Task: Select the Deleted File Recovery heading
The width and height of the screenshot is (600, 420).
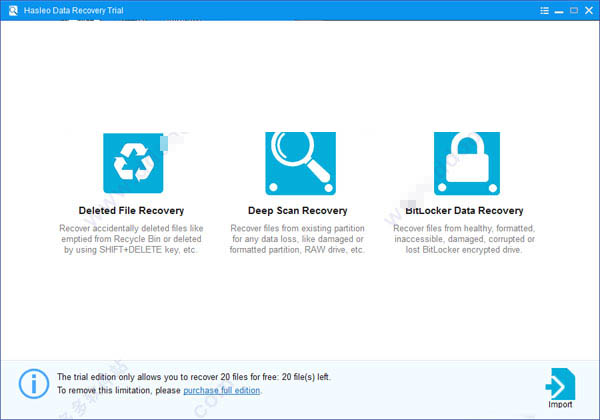Action: [x=131, y=211]
